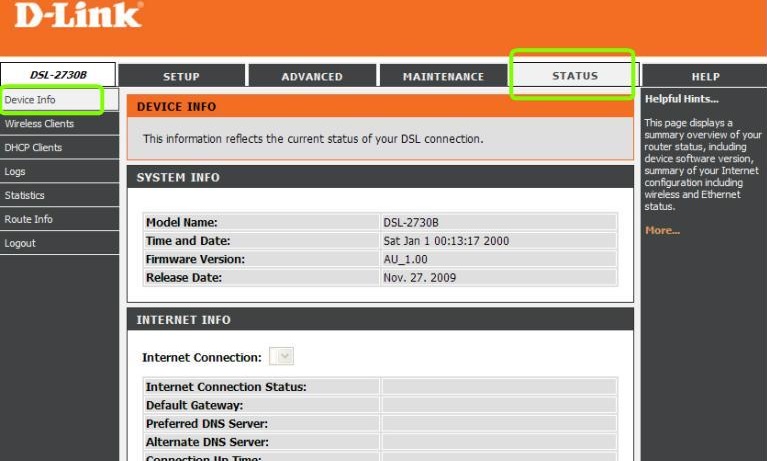767x461 pixels.
Task: Select the STATUS tab
Action: tap(575, 75)
